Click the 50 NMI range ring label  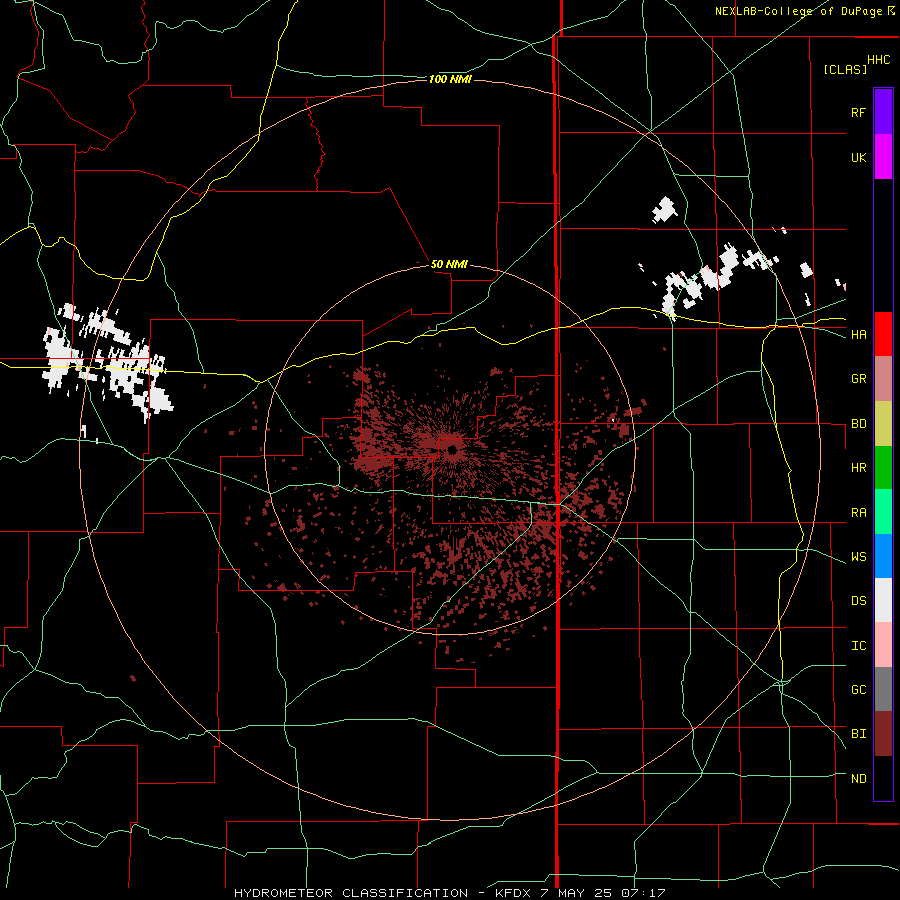click(x=449, y=265)
